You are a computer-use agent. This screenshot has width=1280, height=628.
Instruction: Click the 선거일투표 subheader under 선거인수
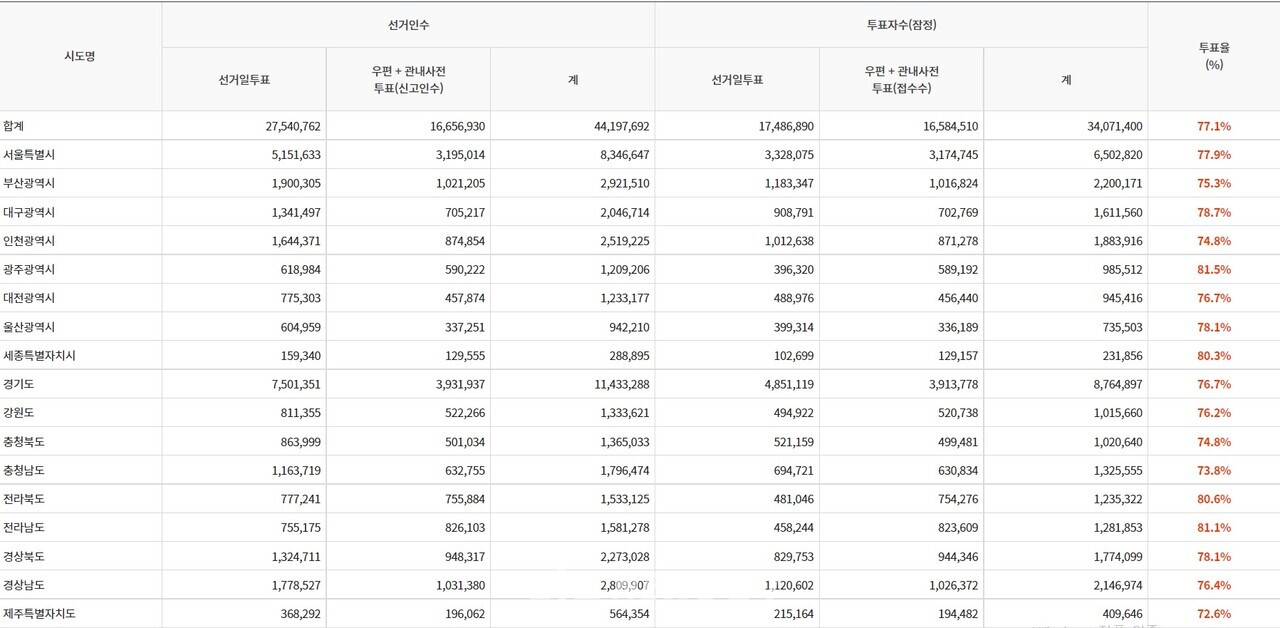click(x=243, y=80)
